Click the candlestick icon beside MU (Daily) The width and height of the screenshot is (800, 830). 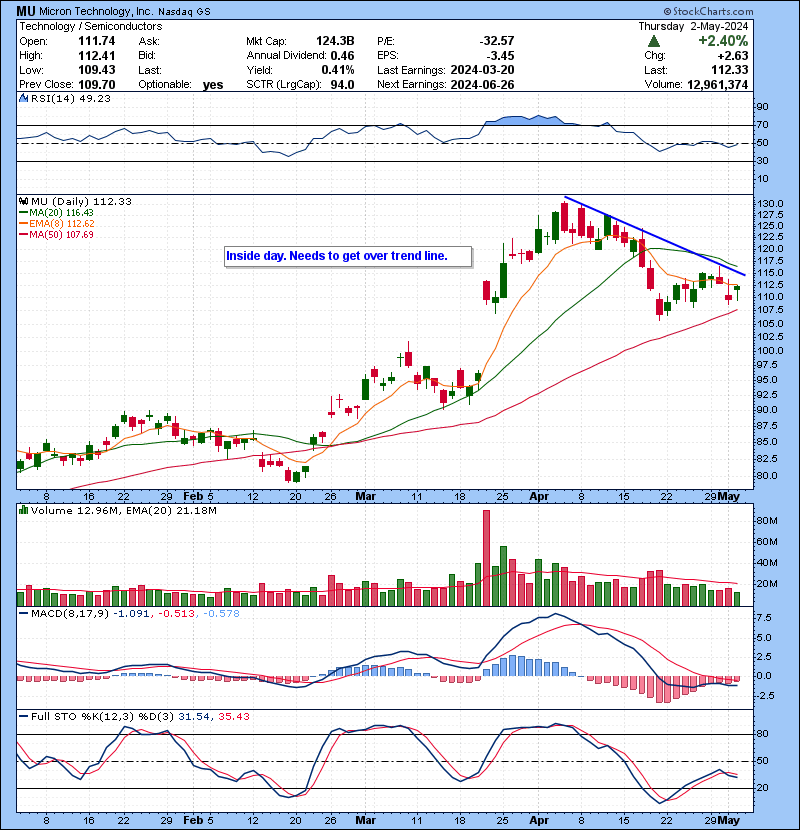click(23, 201)
